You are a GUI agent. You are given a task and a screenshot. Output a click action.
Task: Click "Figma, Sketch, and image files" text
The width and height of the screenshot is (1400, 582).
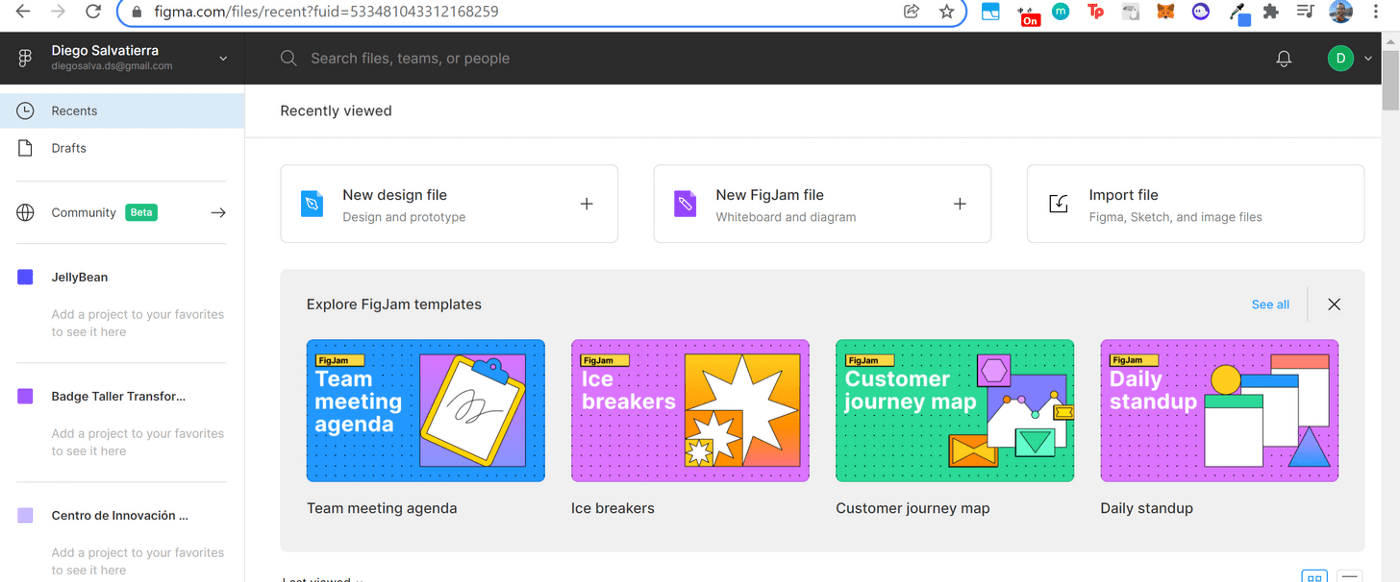pos(1176,217)
